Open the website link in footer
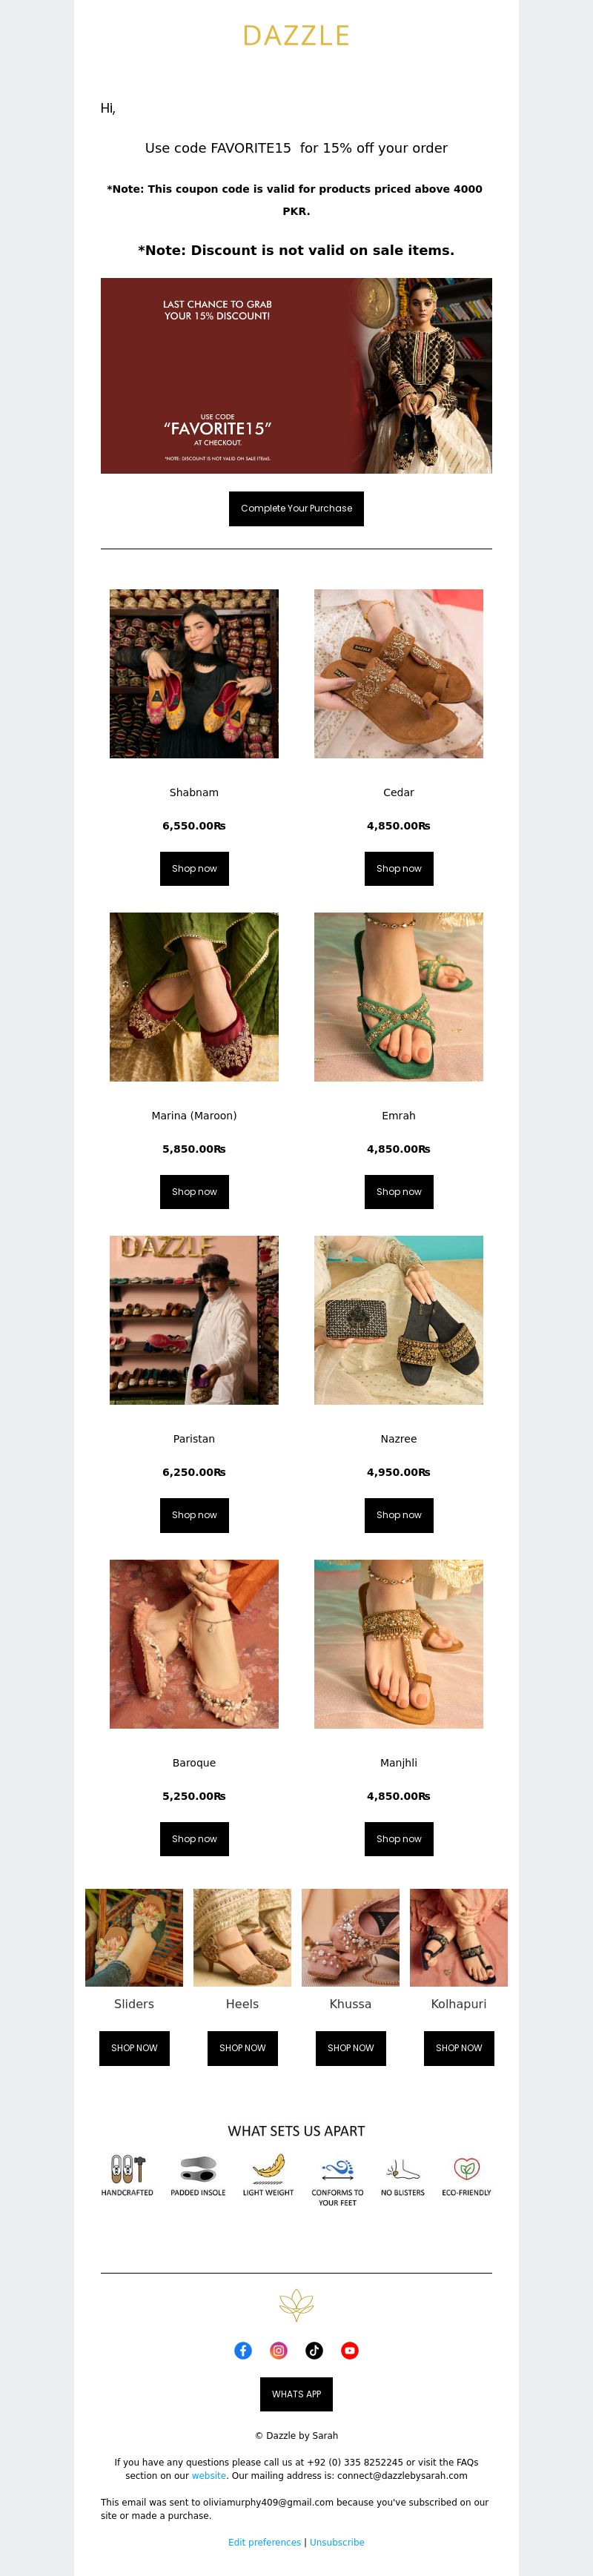Image resolution: width=593 pixels, height=2576 pixels. [209, 2475]
